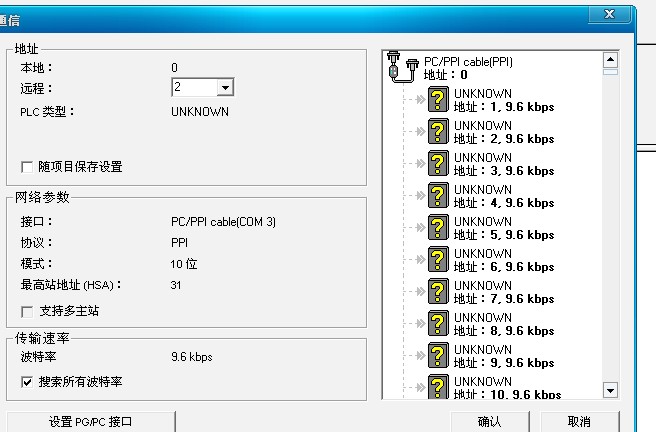Enable the 随项目保存设置 checkbox
The width and height of the screenshot is (656, 432).
click(27, 167)
